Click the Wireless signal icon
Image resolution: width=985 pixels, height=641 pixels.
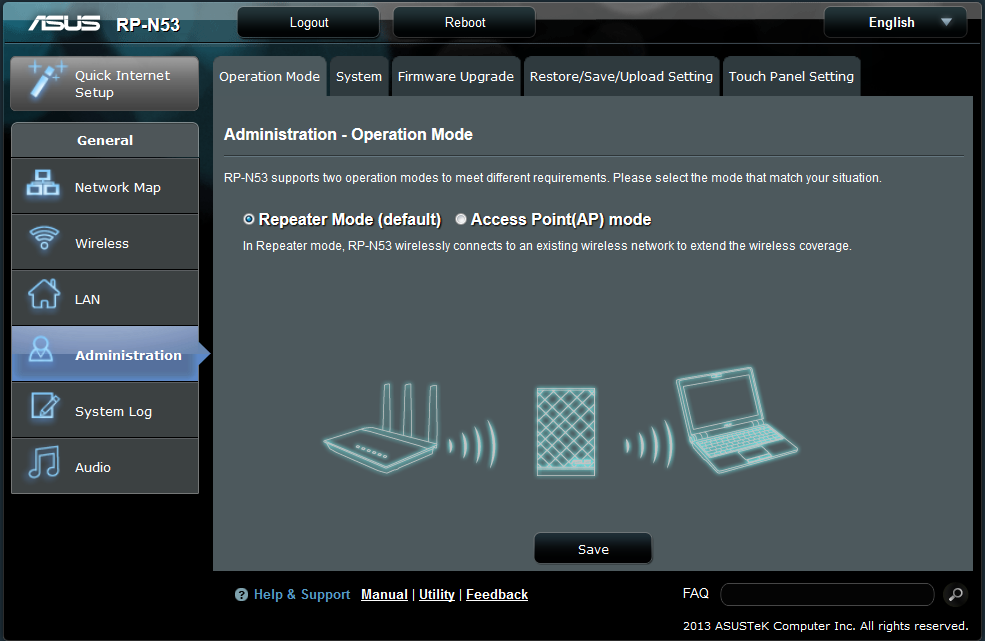(x=43, y=241)
